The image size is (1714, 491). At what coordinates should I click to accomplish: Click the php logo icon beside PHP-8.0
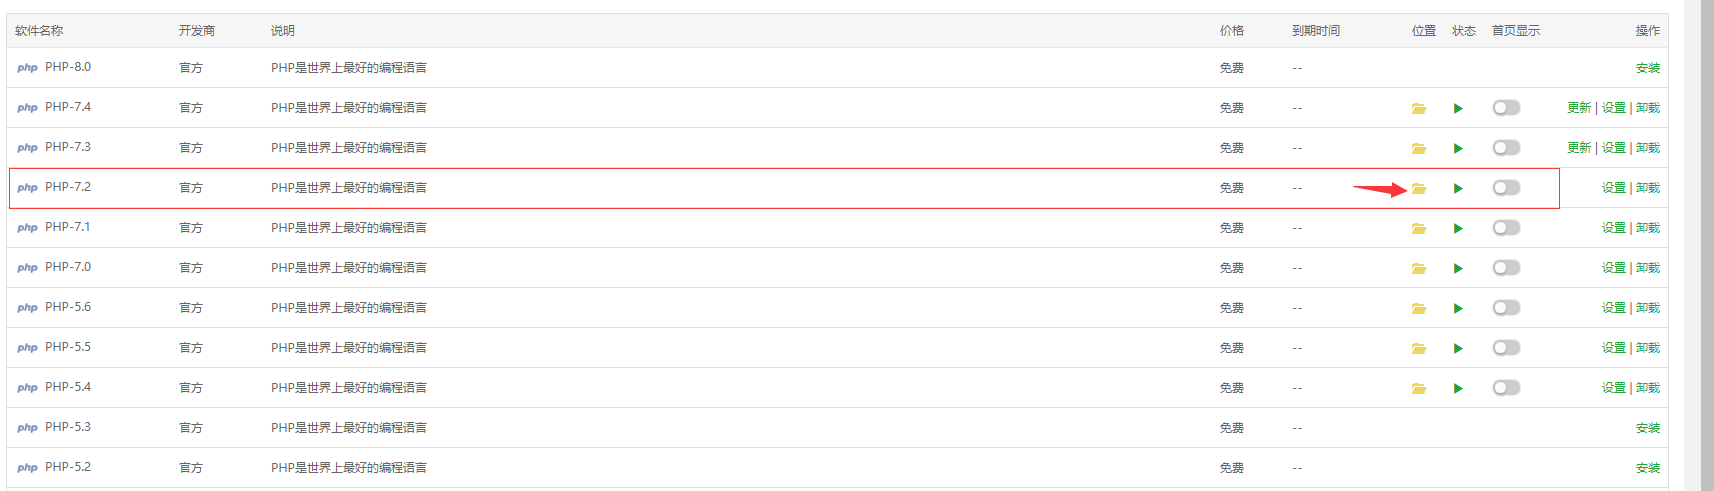(x=27, y=68)
